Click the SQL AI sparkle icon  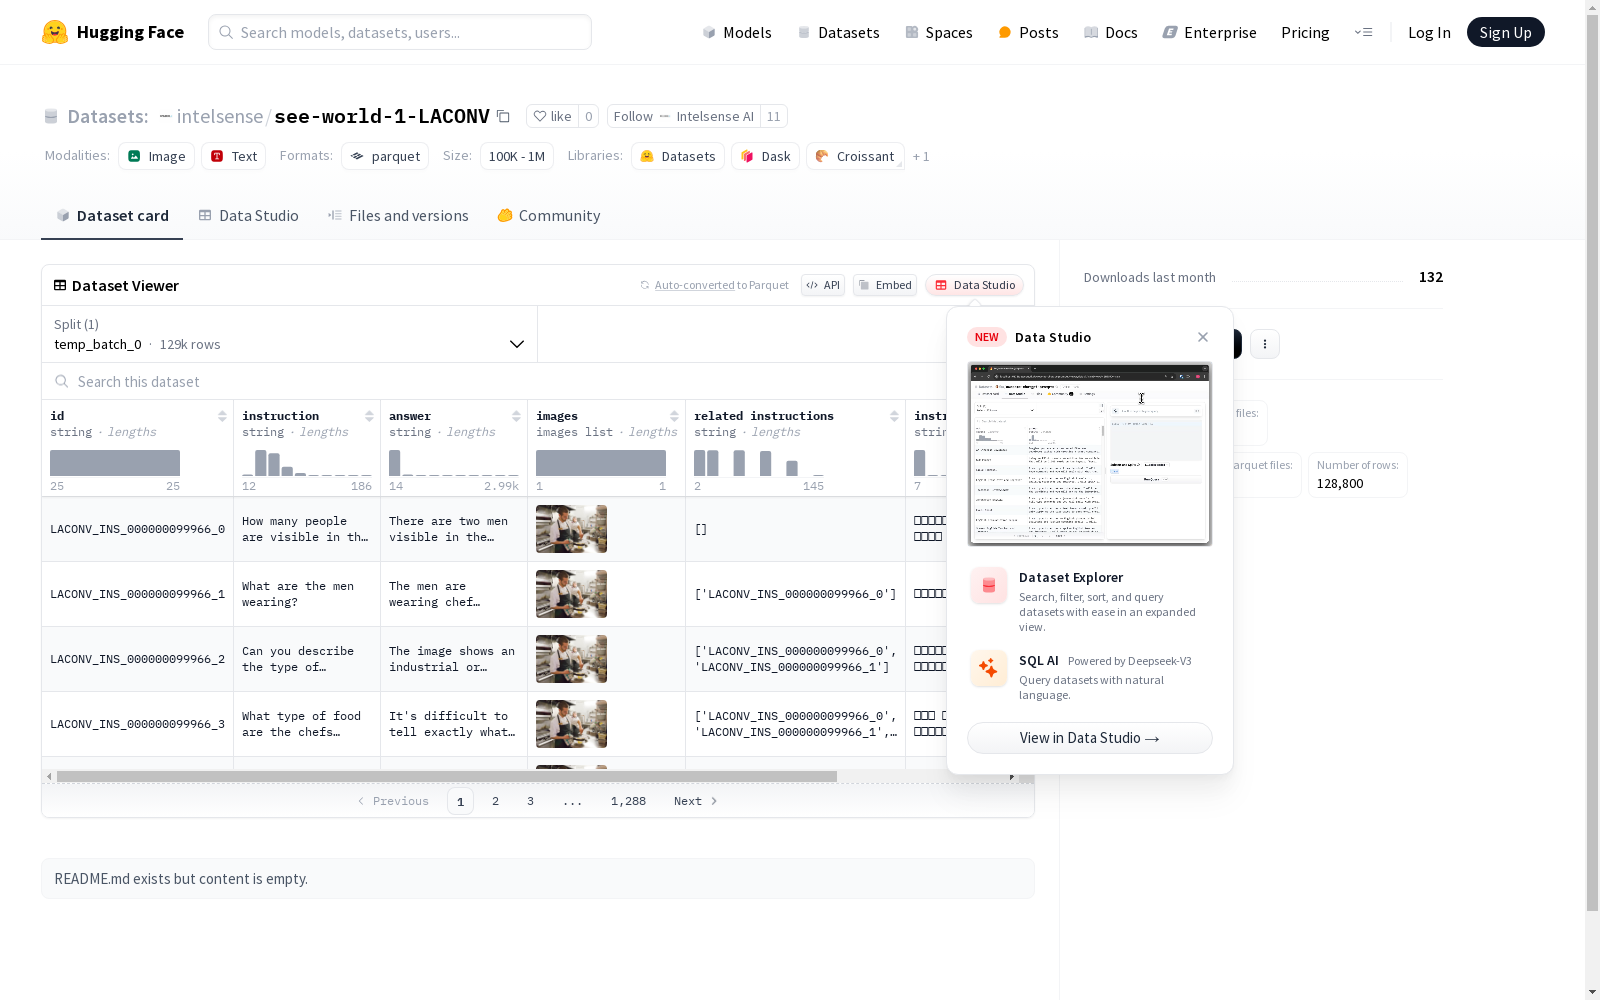989,669
